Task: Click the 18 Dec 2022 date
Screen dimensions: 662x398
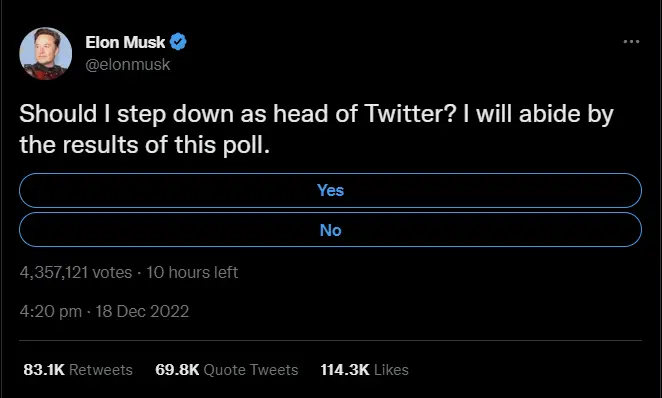Action: pos(142,311)
